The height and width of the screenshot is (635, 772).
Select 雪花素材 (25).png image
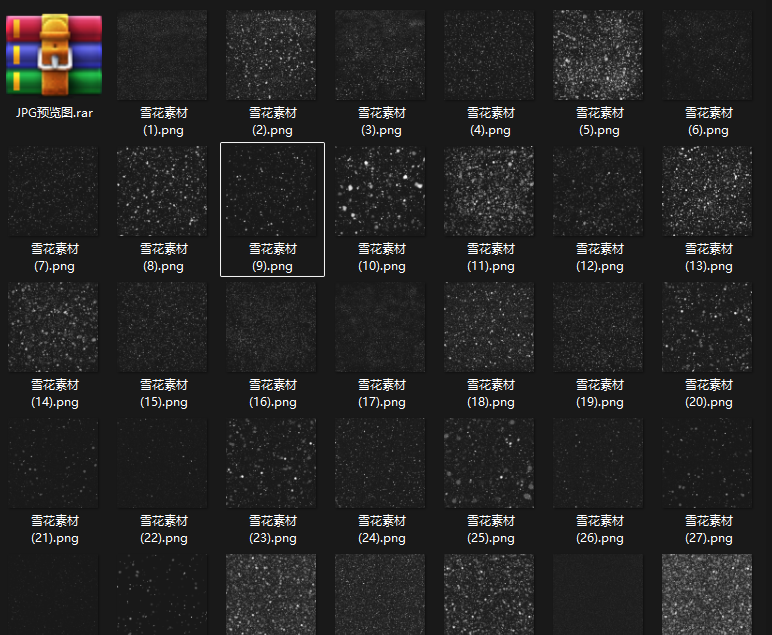coord(490,464)
